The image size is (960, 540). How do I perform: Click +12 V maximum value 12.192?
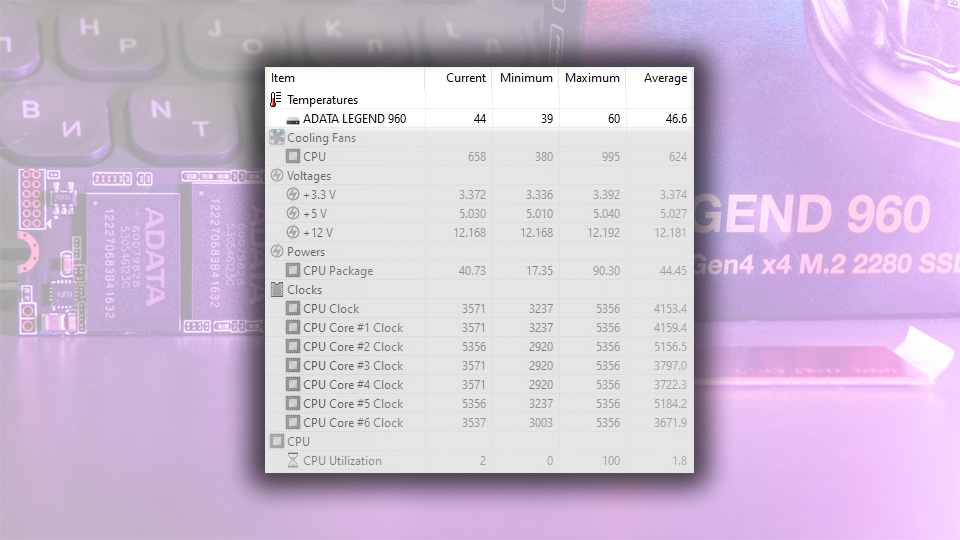(604, 233)
